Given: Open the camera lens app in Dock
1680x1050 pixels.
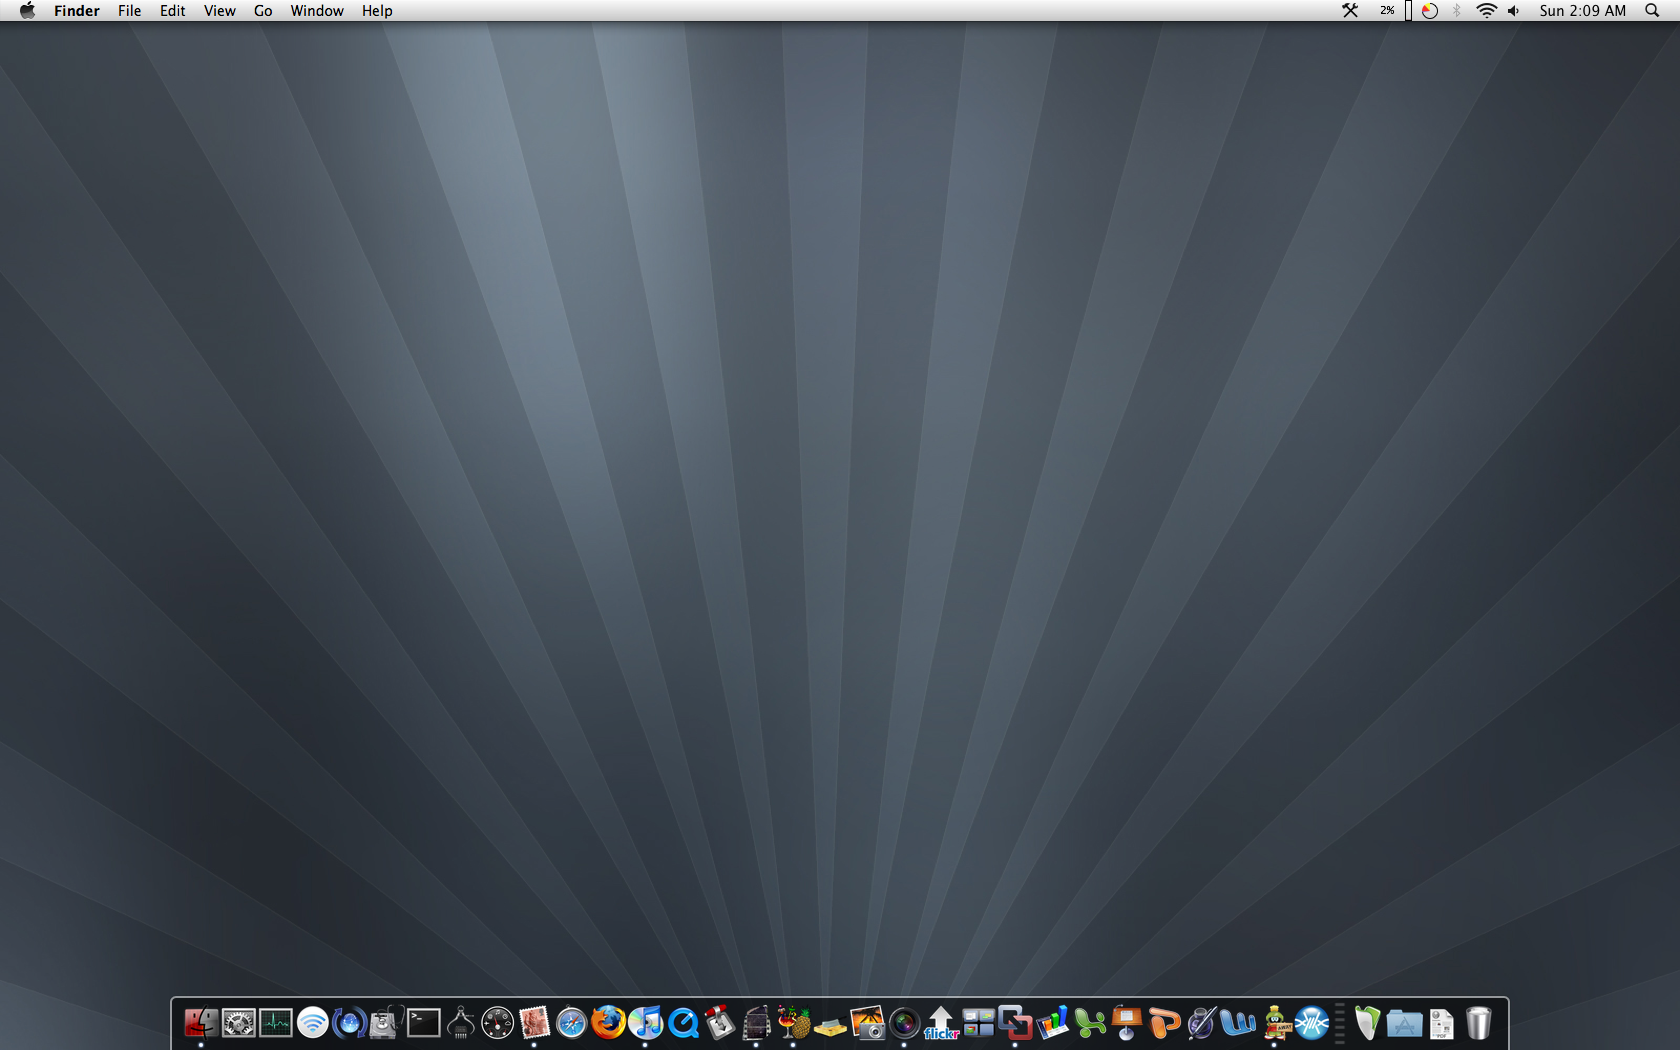Looking at the screenshot, I should click(904, 1023).
